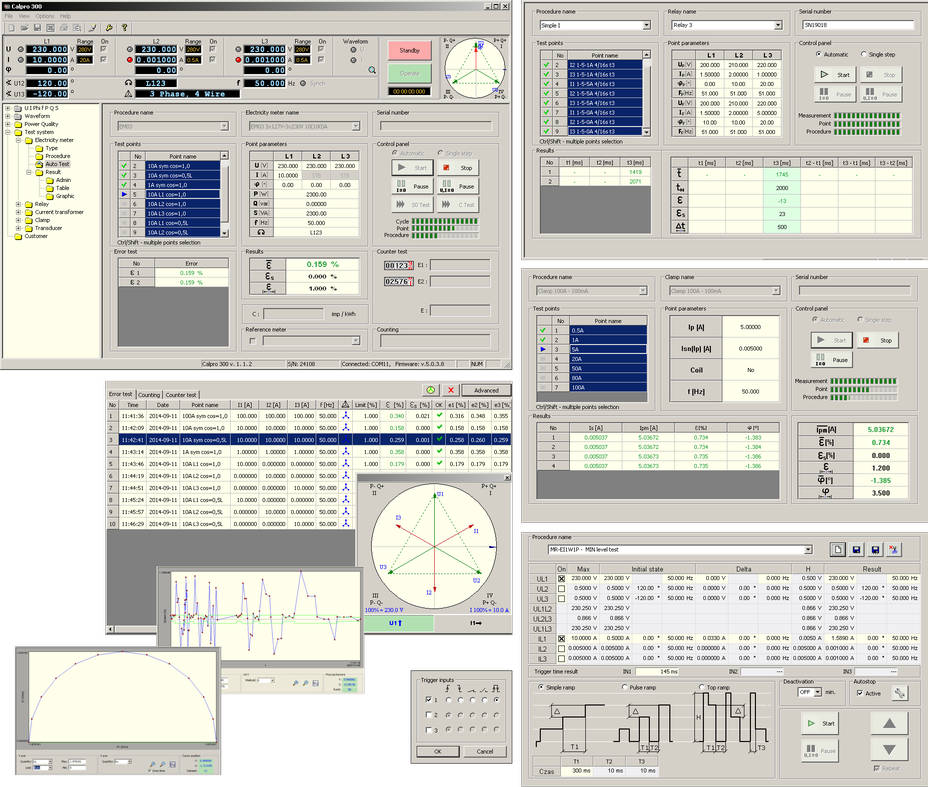Click the green Operate button

410,73
